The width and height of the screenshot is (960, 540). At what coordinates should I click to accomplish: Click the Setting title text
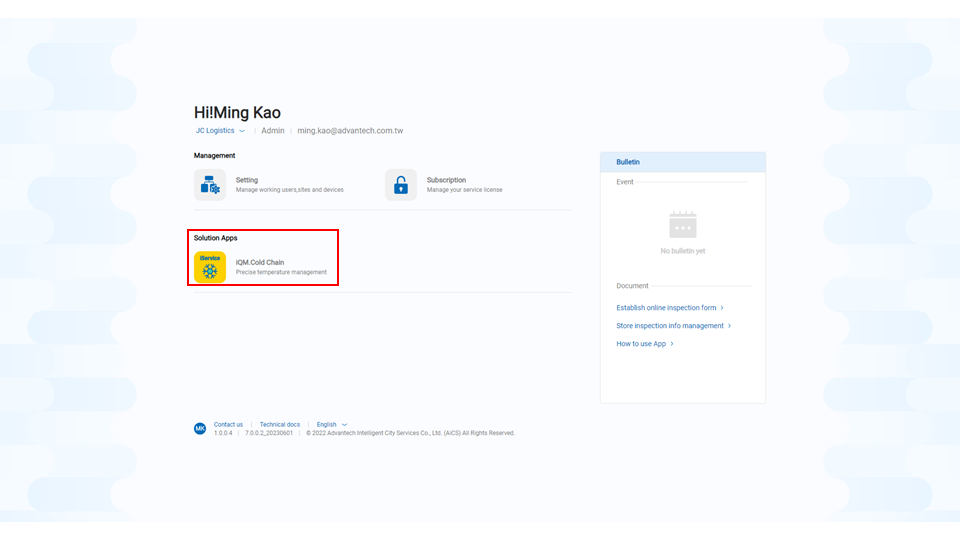(x=247, y=180)
